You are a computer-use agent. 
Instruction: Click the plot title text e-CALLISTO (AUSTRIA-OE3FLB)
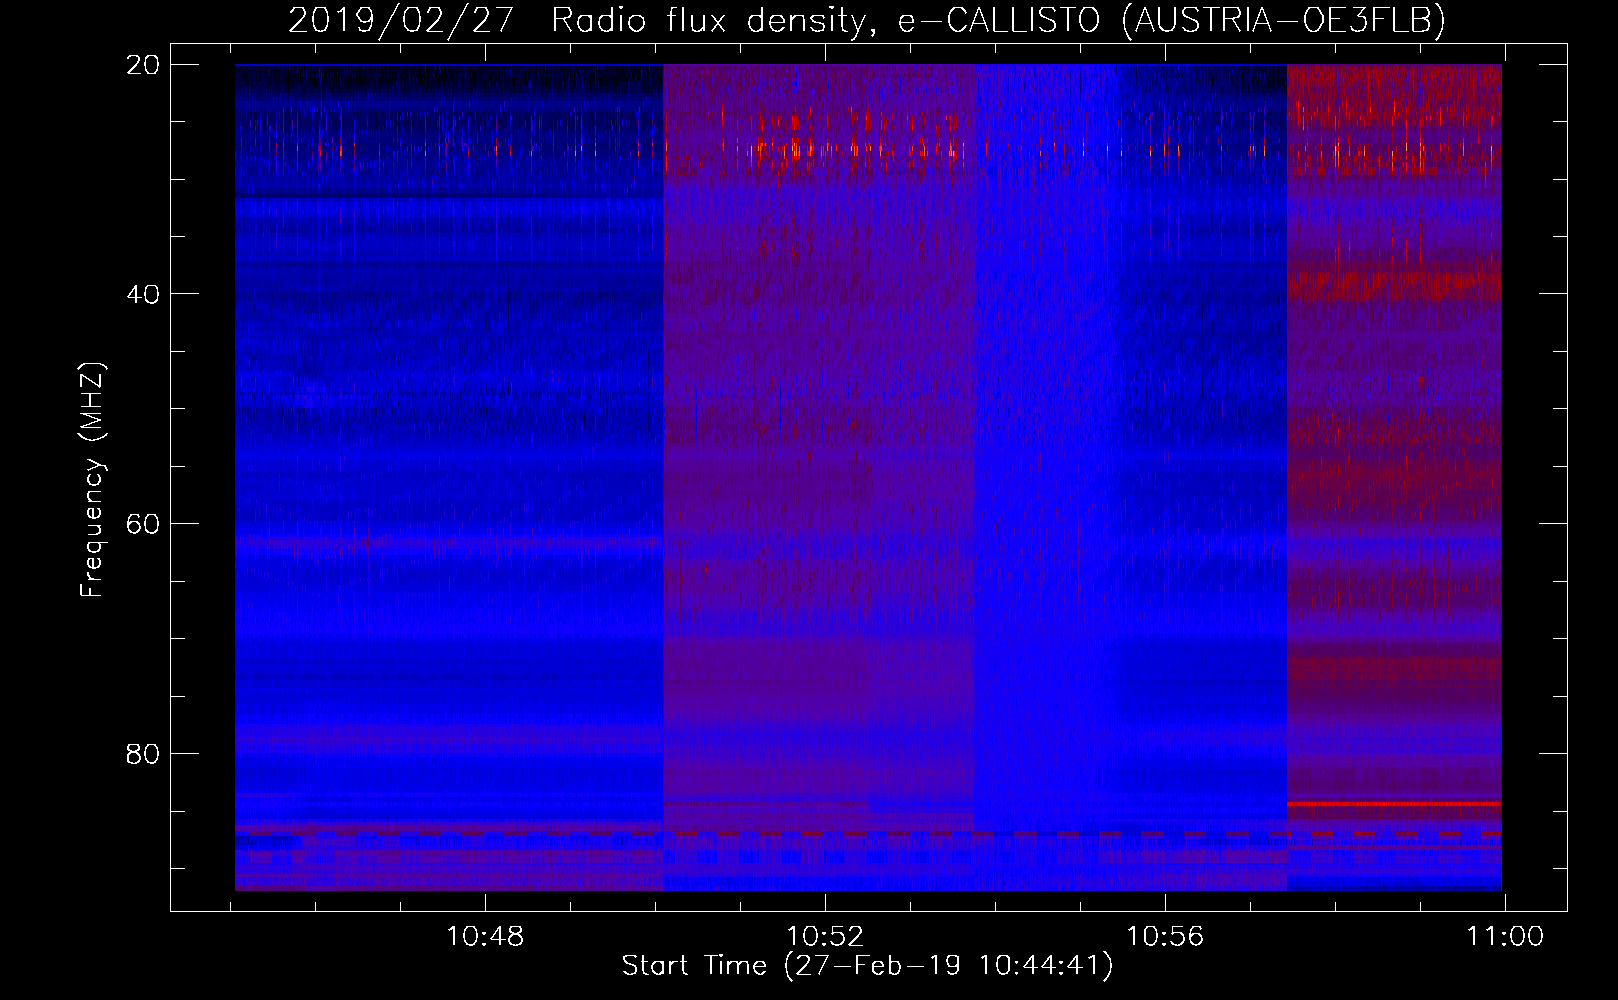tap(1171, 21)
